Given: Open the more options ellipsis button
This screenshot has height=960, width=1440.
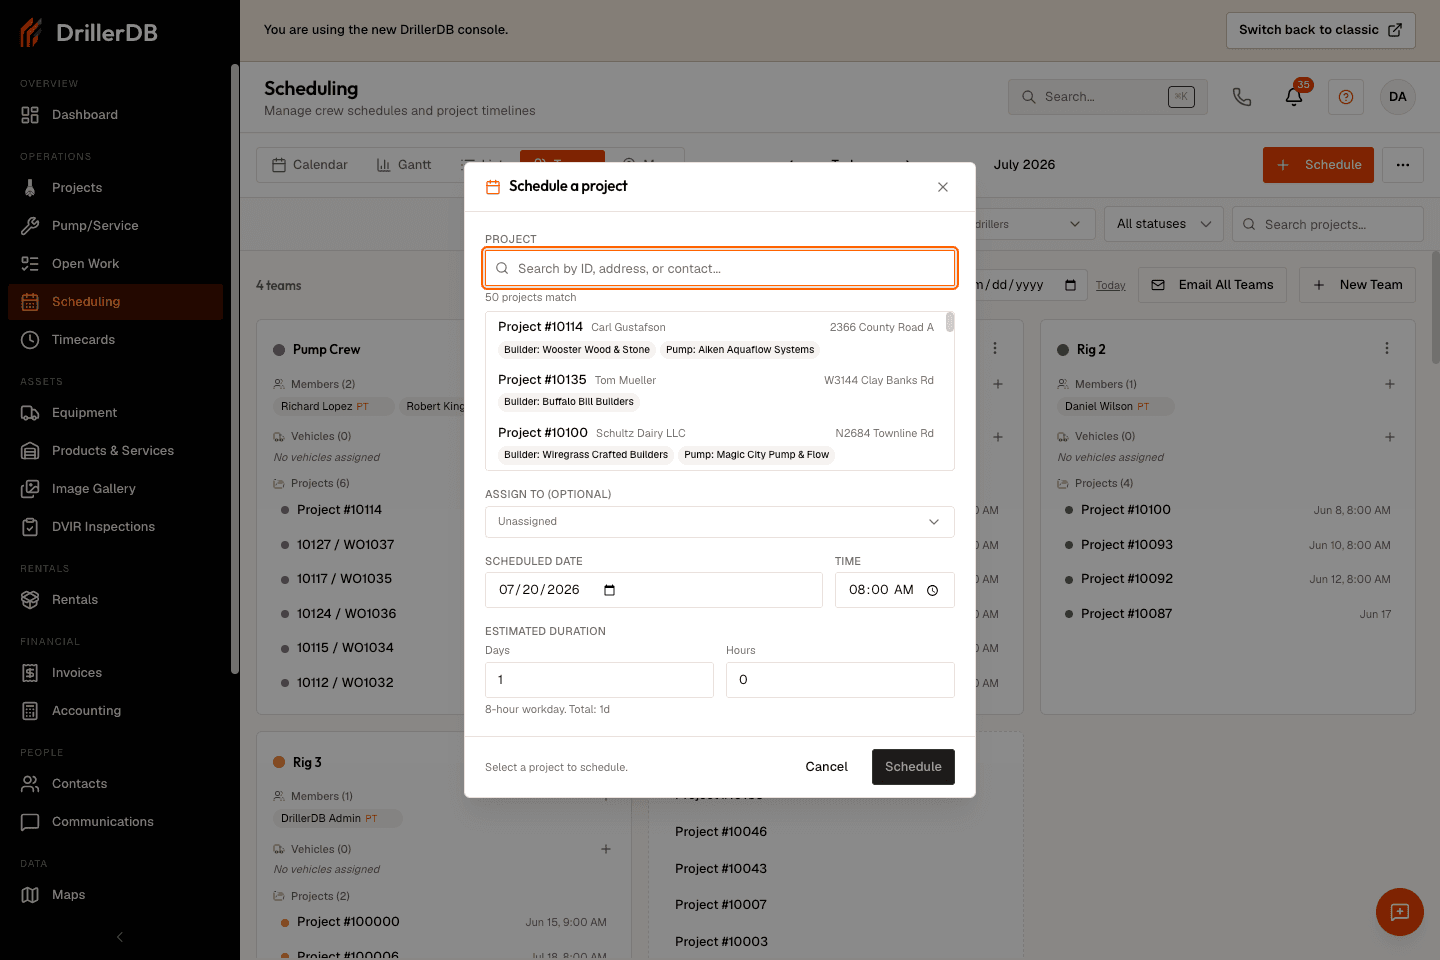Looking at the screenshot, I should 1403,165.
